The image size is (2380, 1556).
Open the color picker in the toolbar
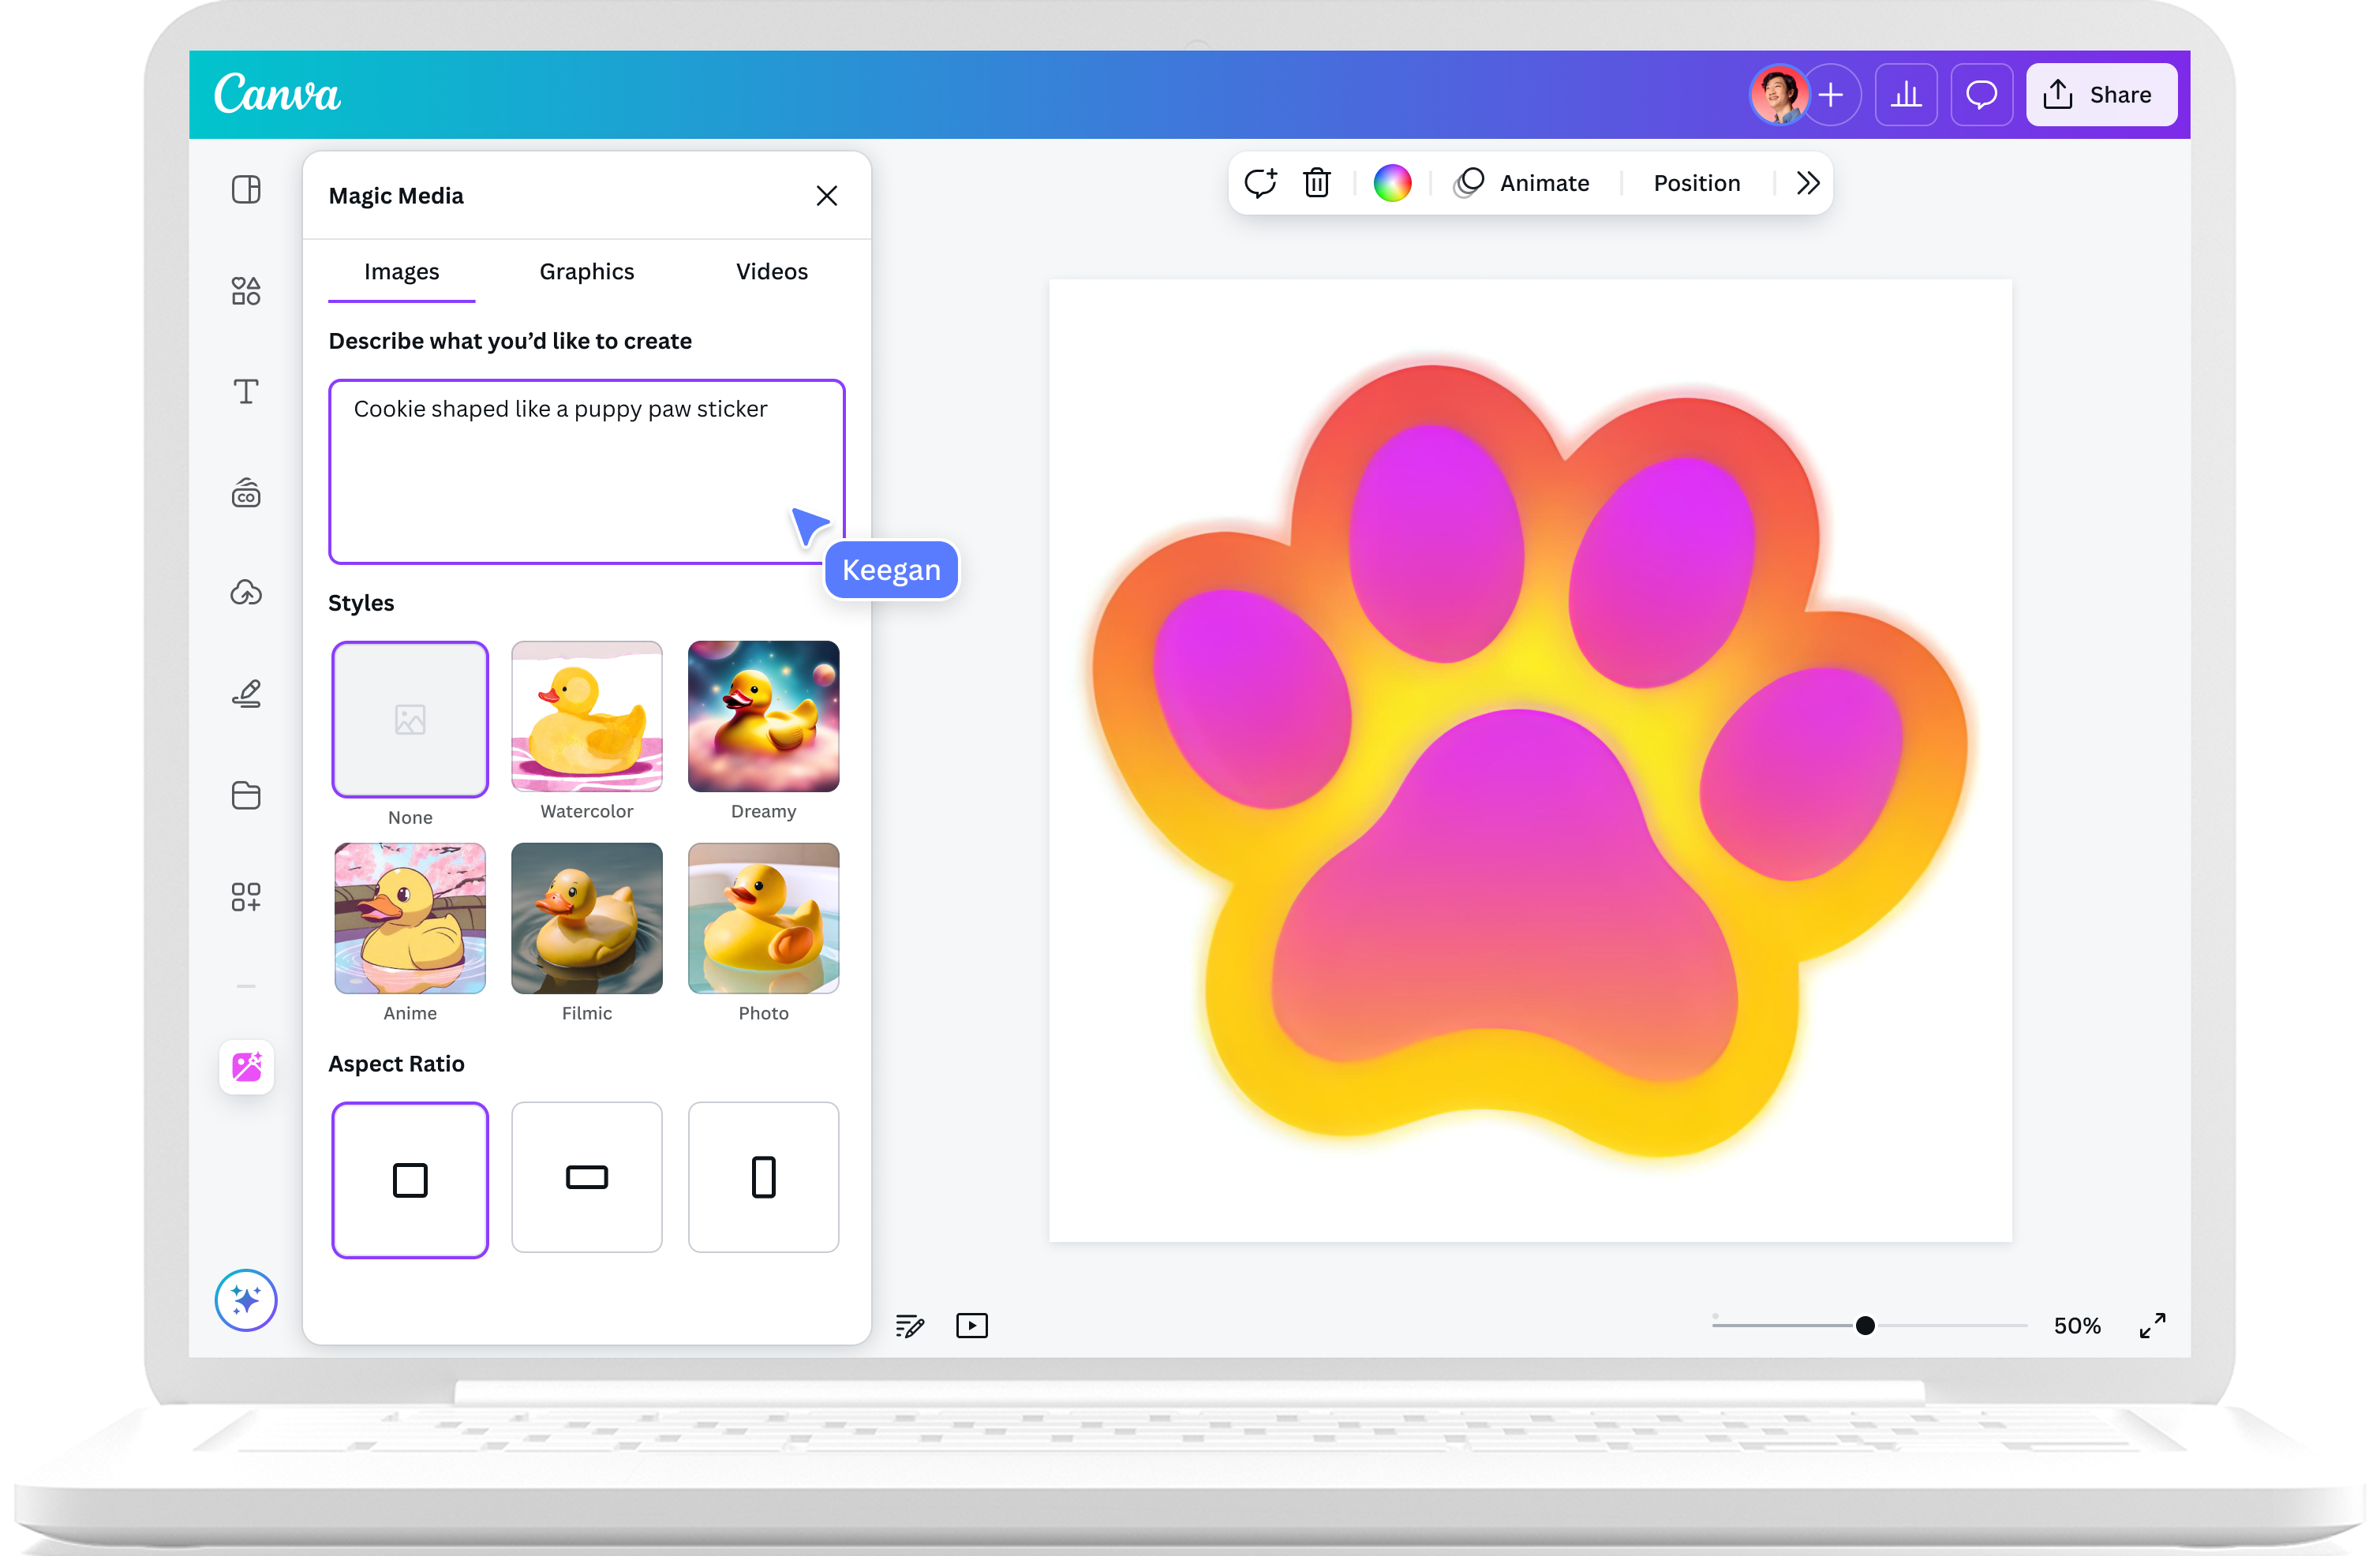[x=1392, y=182]
